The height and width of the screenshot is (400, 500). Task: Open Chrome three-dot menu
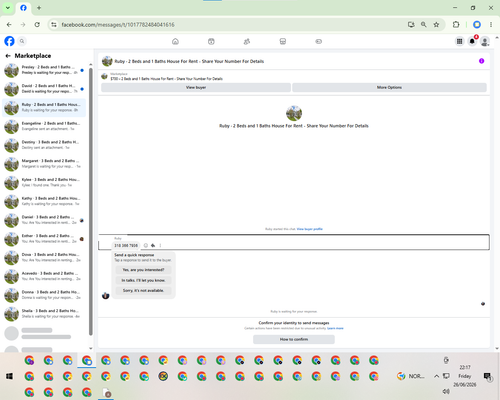tap(491, 25)
